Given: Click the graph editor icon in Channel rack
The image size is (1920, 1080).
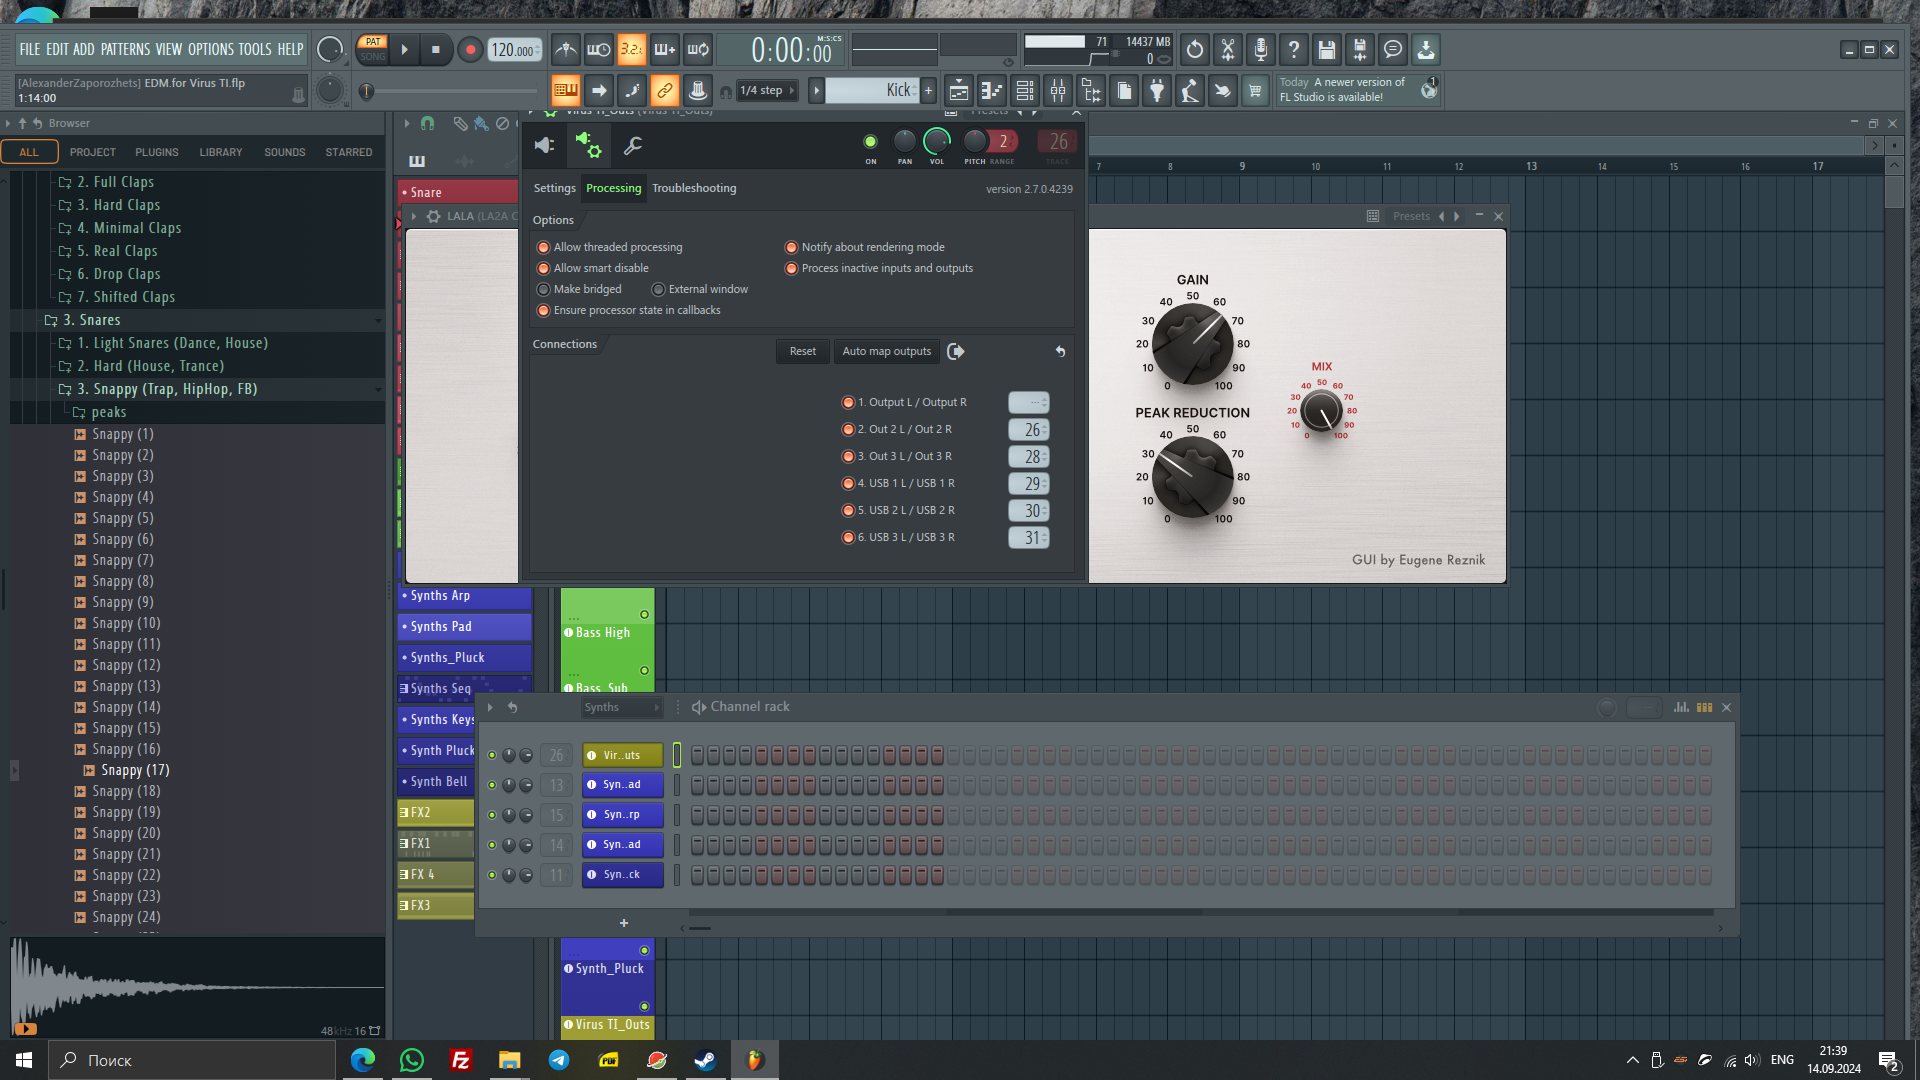Looking at the screenshot, I should 1682,707.
